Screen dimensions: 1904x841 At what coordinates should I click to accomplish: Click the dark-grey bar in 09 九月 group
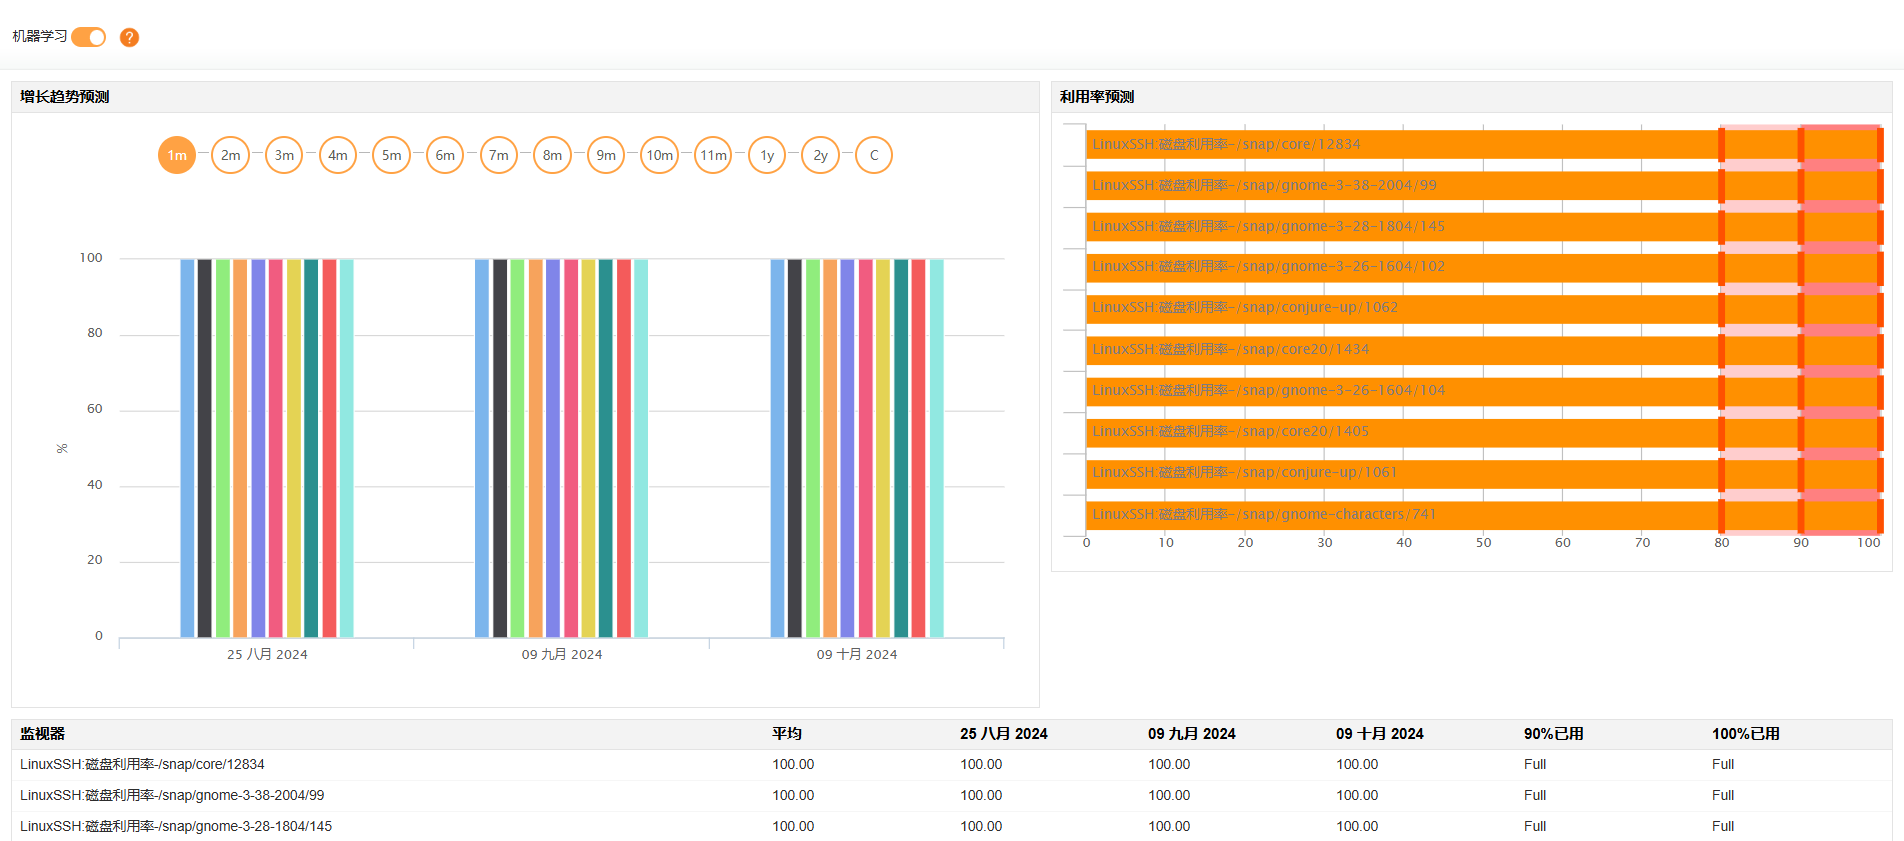tap(500, 448)
